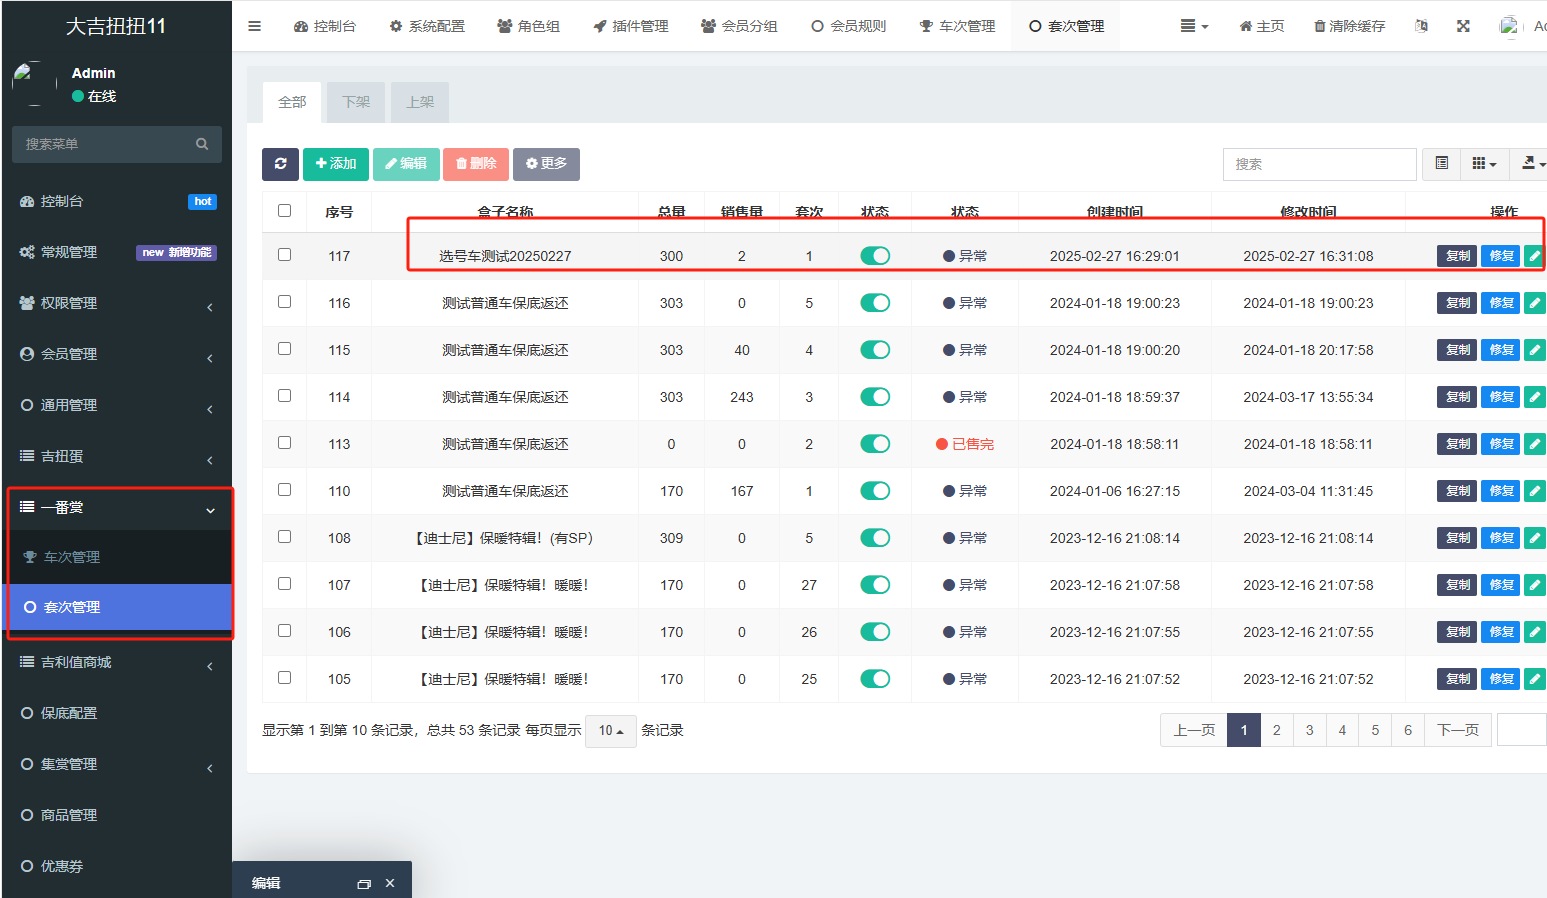
Task: Open the columns grid dropdown
Action: [x=1484, y=164]
